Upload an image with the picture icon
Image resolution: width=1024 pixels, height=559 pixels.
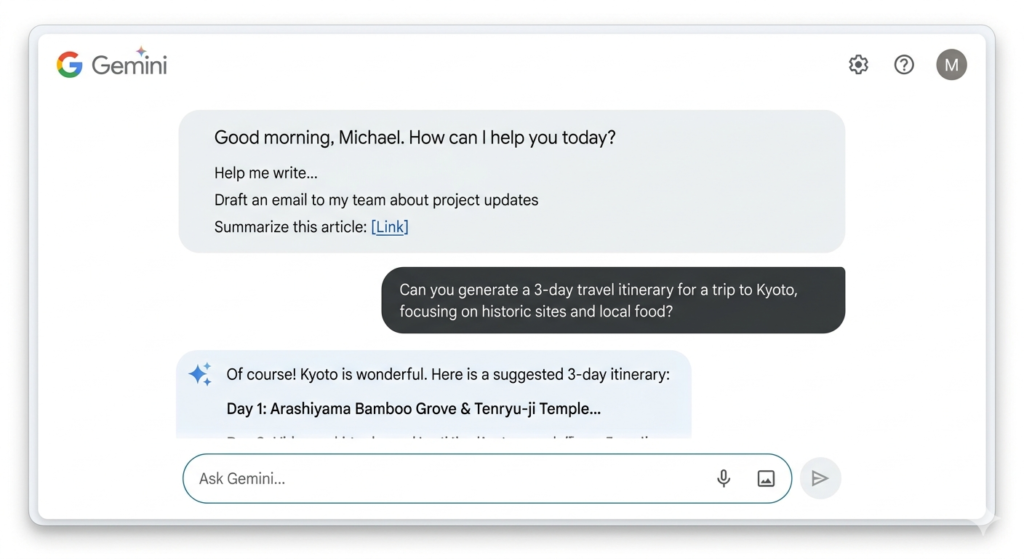[x=765, y=479]
